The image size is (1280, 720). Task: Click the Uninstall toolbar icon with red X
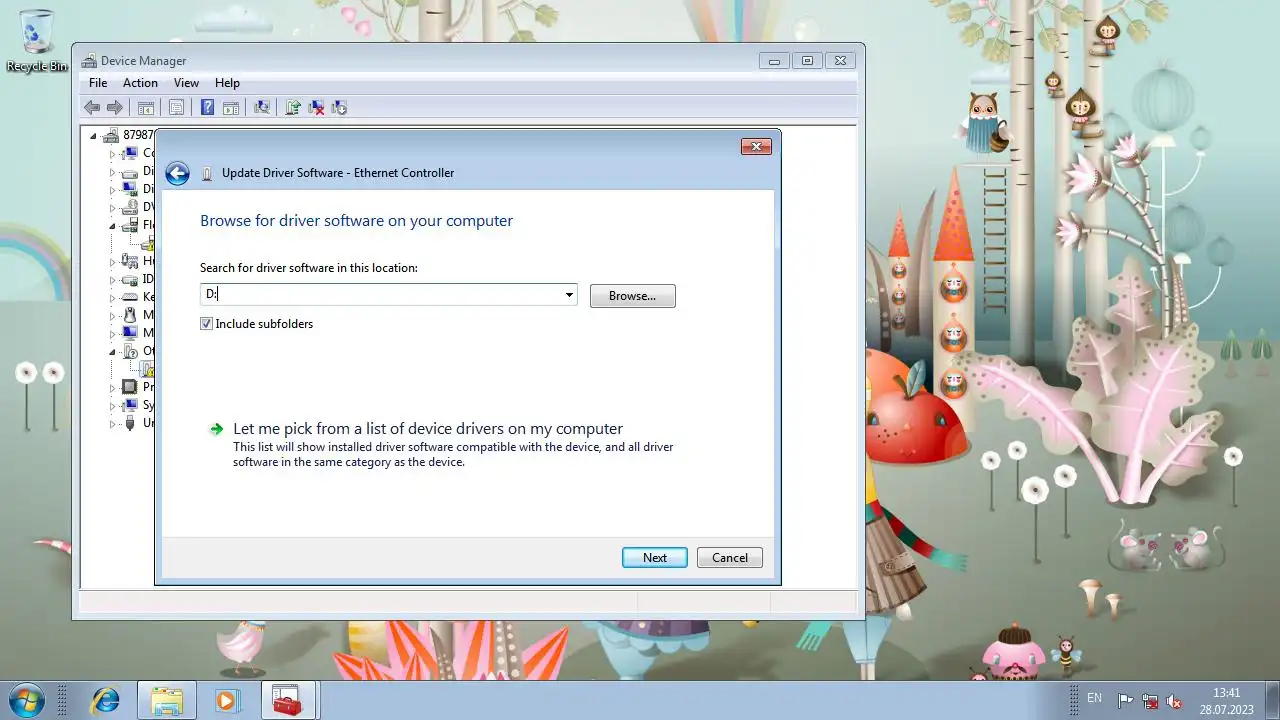pyautogui.click(x=316, y=107)
